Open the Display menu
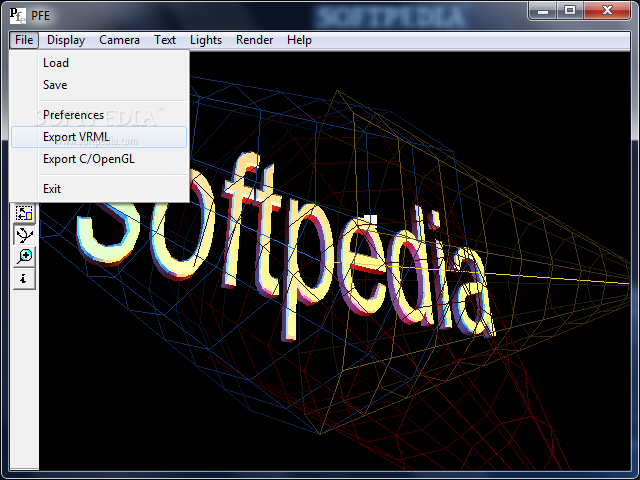640x480 pixels. coord(66,40)
